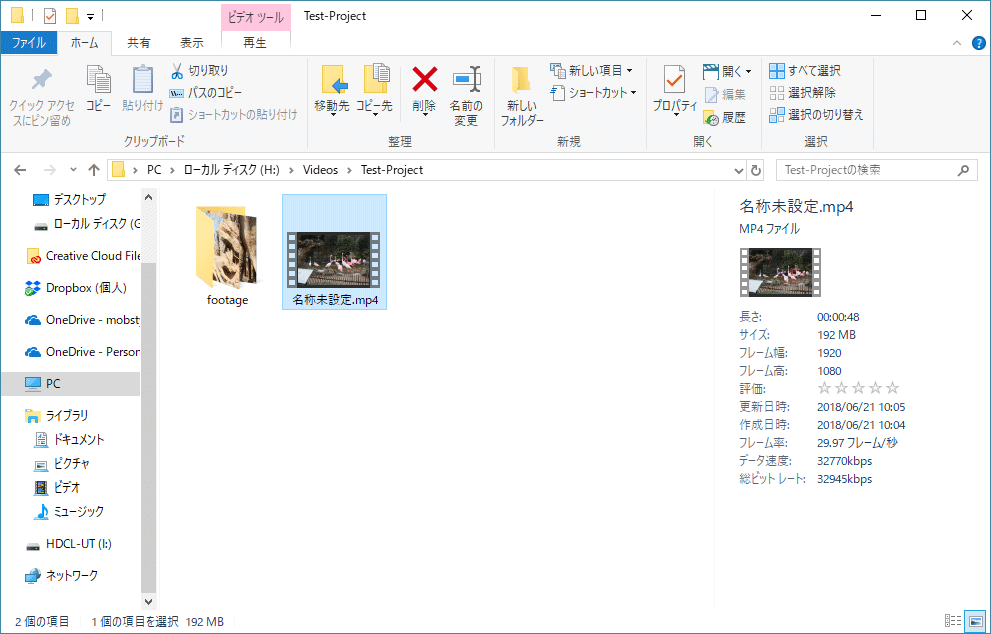This screenshot has width=991, height=634.
Task: Click PC in the address bar
Action: [x=154, y=170]
